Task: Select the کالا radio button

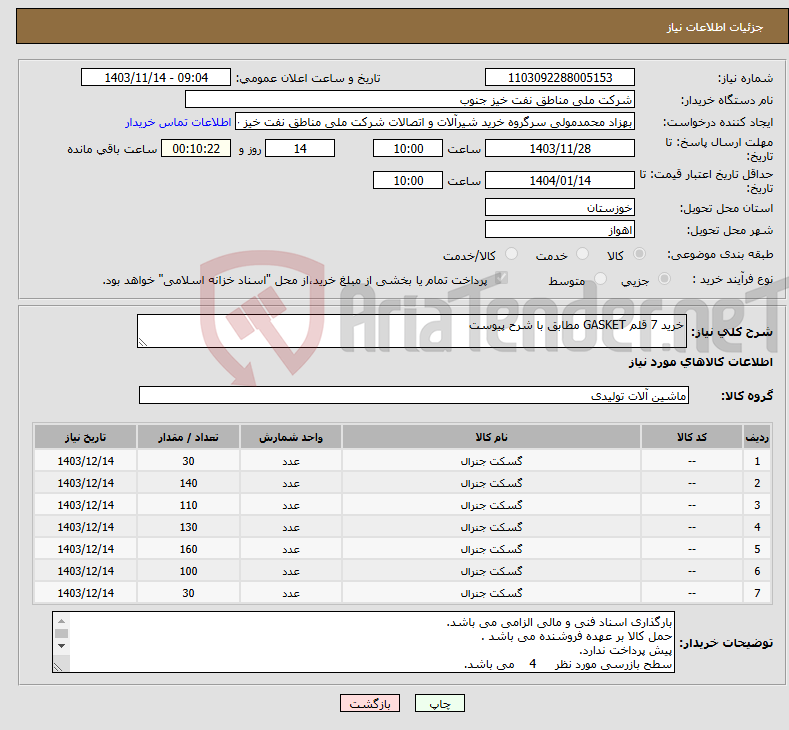Action: [639, 255]
